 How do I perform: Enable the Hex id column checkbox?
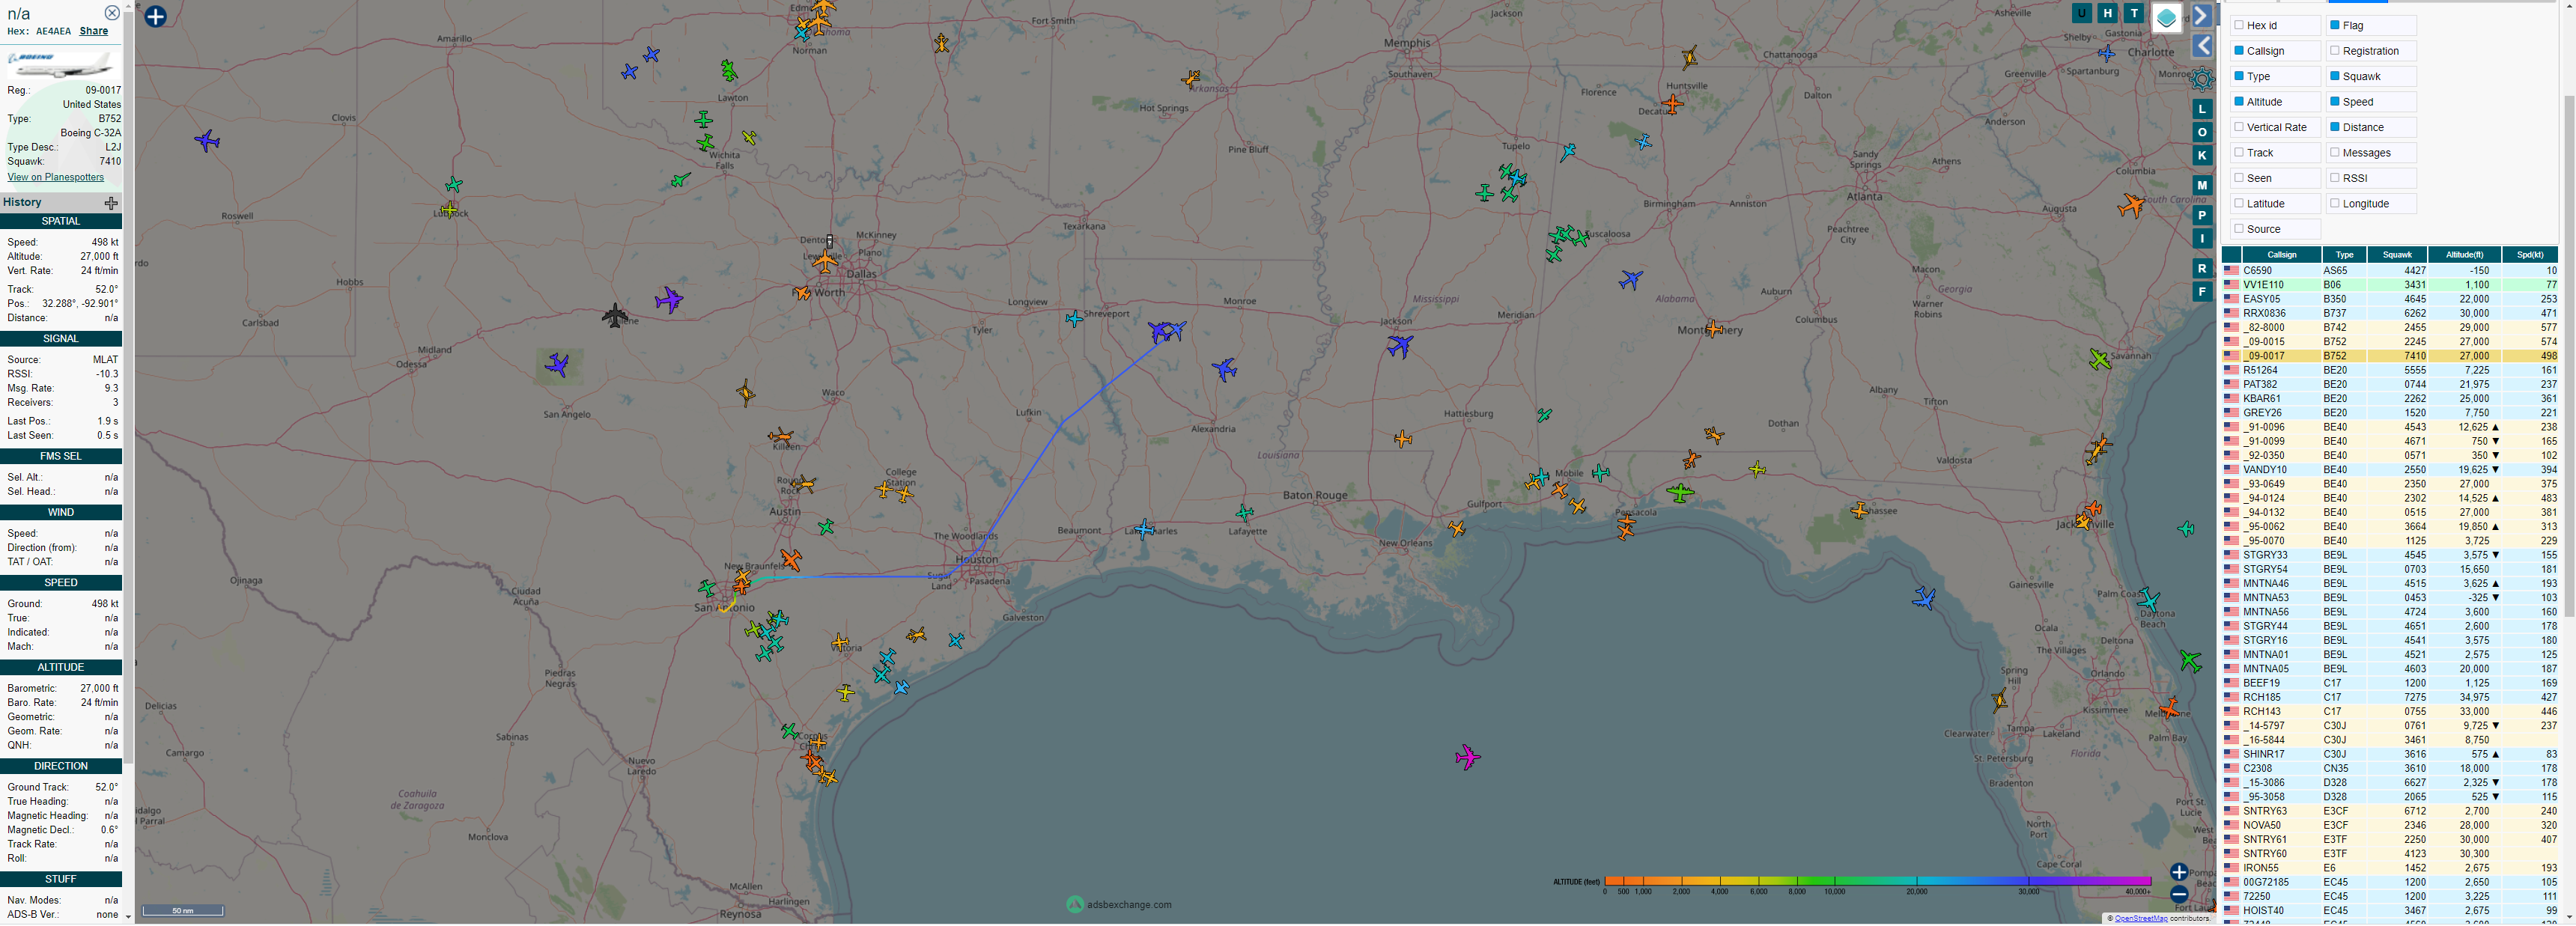[2239, 25]
